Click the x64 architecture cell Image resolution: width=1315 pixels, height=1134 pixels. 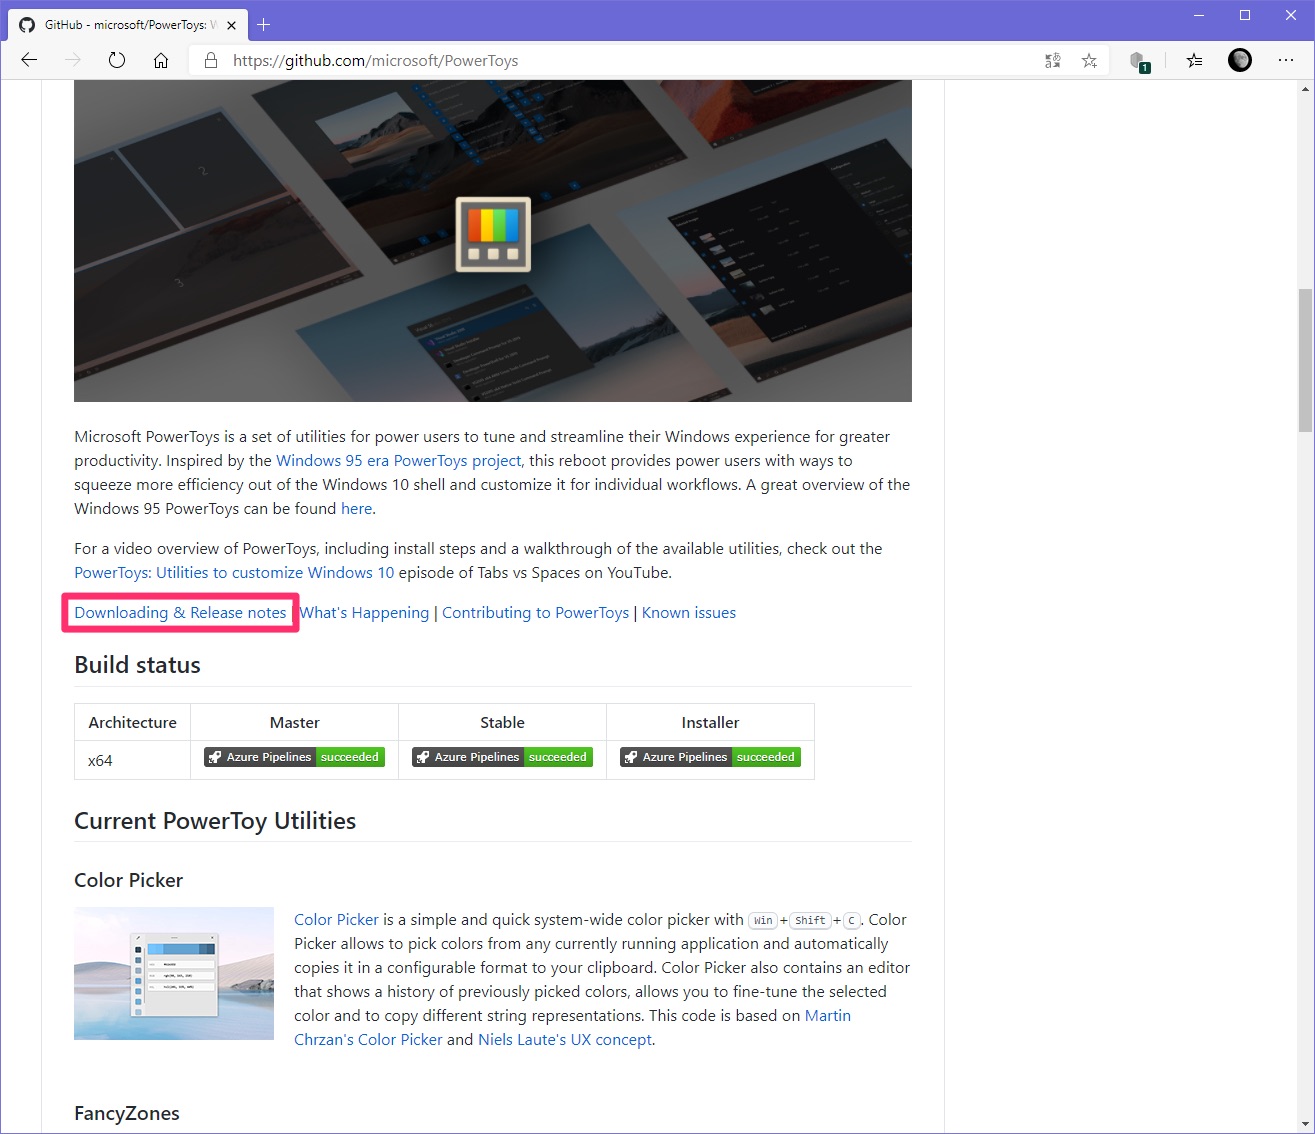tap(132, 760)
